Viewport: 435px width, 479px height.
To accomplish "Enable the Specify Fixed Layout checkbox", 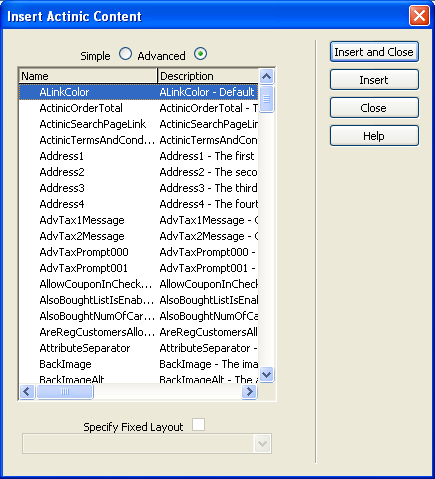I will [x=199, y=425].
